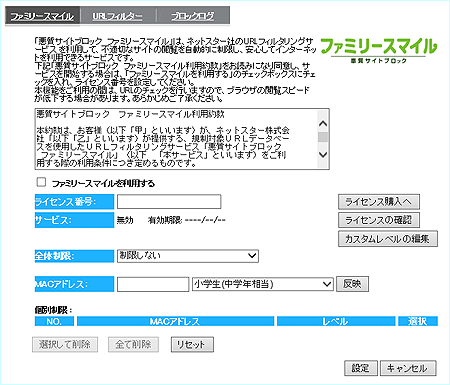Click the サービス label
Screen dimensions: 450x385
(x=74, y=220)
